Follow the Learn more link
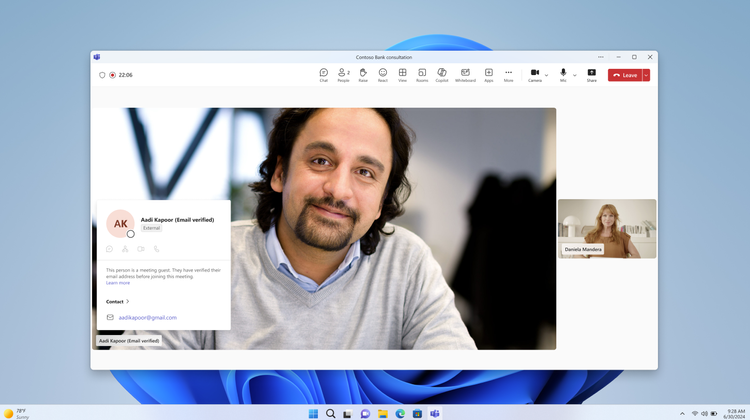The height and width of the screenshot is (420, 750). click(118, 283)
